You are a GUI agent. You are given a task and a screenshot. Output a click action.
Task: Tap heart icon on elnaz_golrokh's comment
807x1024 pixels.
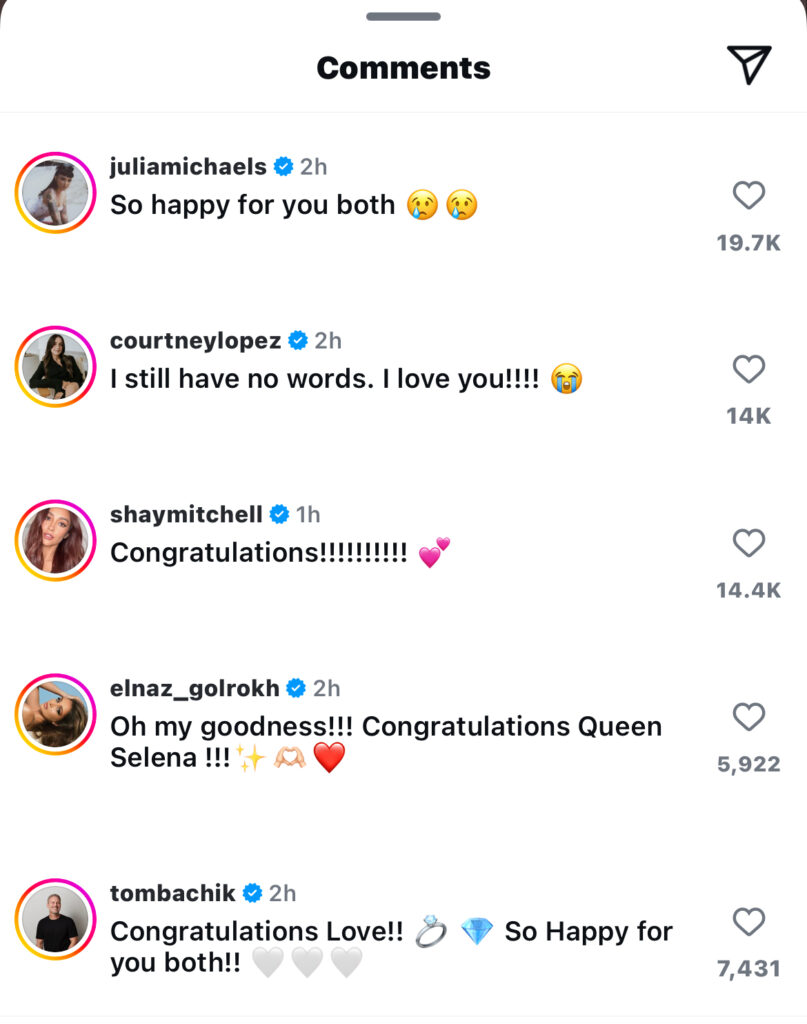point(748,717)
